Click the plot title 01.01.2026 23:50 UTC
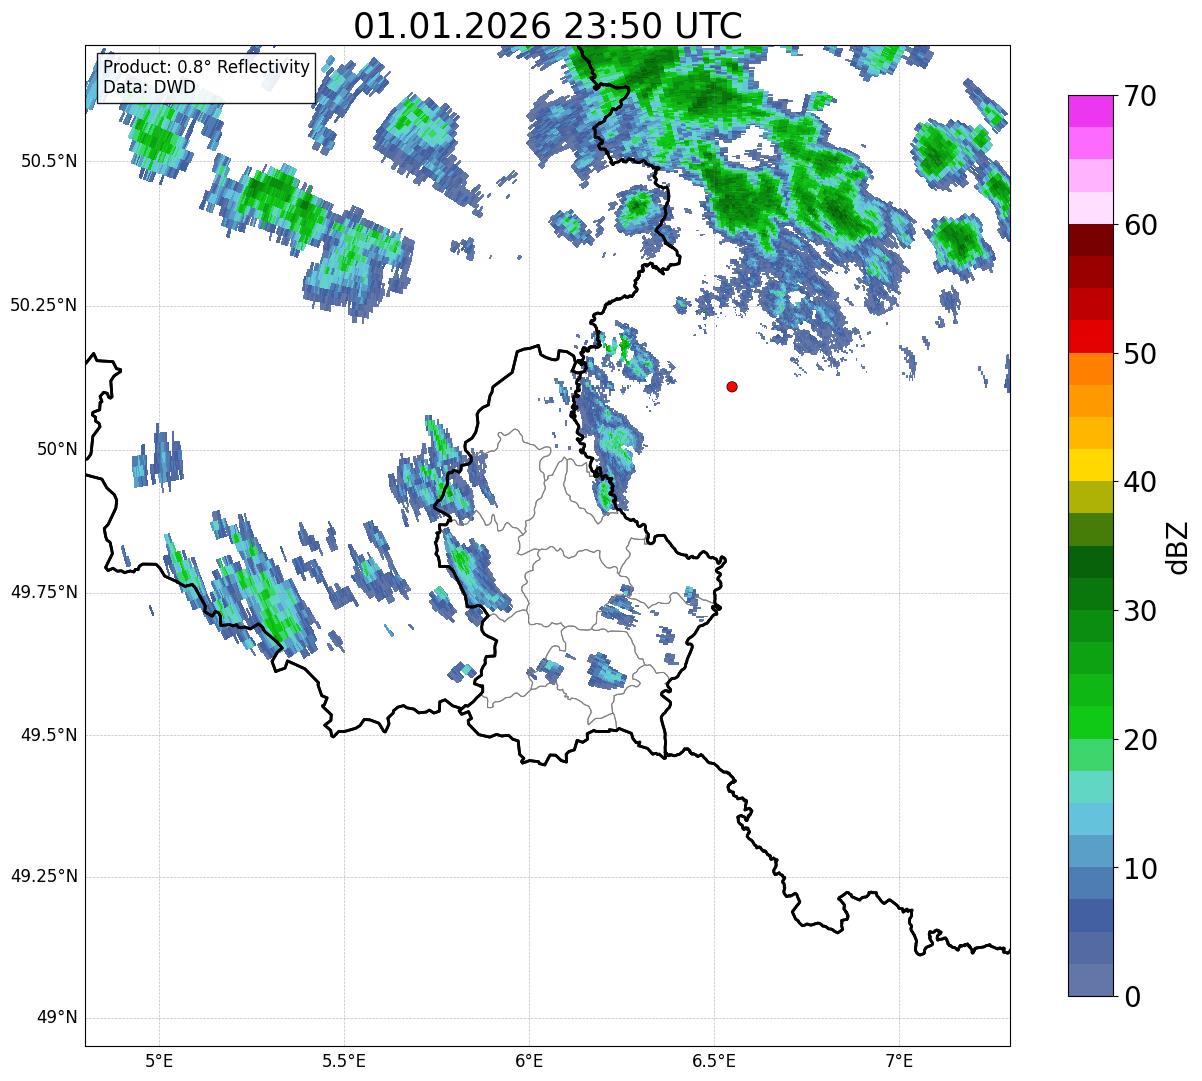This screenshot has height=1081, width=1202. (x=548, y=25)
